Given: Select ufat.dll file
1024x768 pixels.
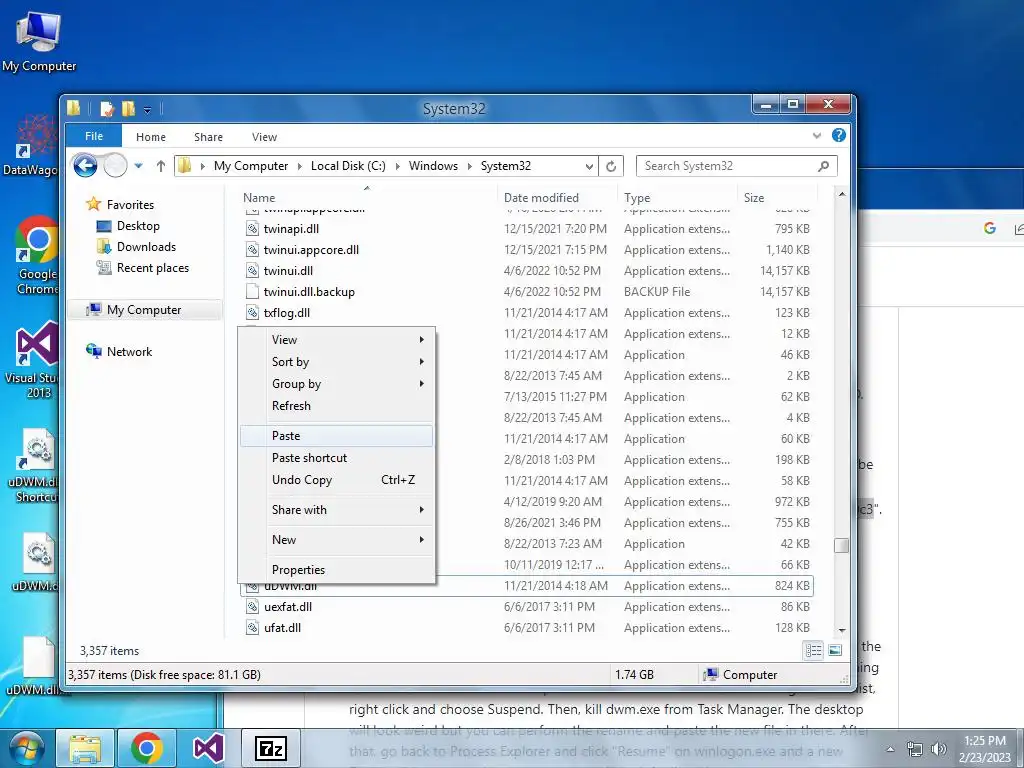Looking at the screenshot, I should click(528, 628).
